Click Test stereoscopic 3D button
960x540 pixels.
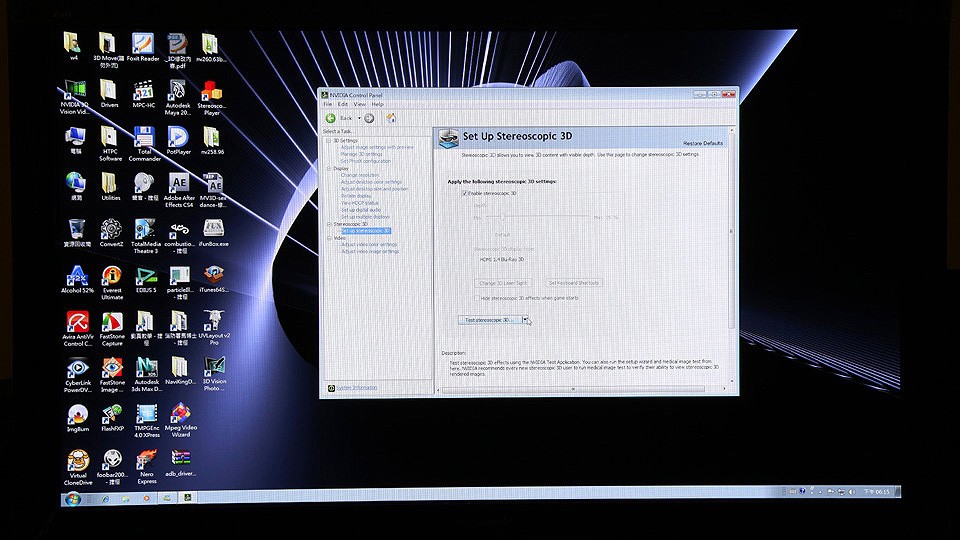[490, 320]
